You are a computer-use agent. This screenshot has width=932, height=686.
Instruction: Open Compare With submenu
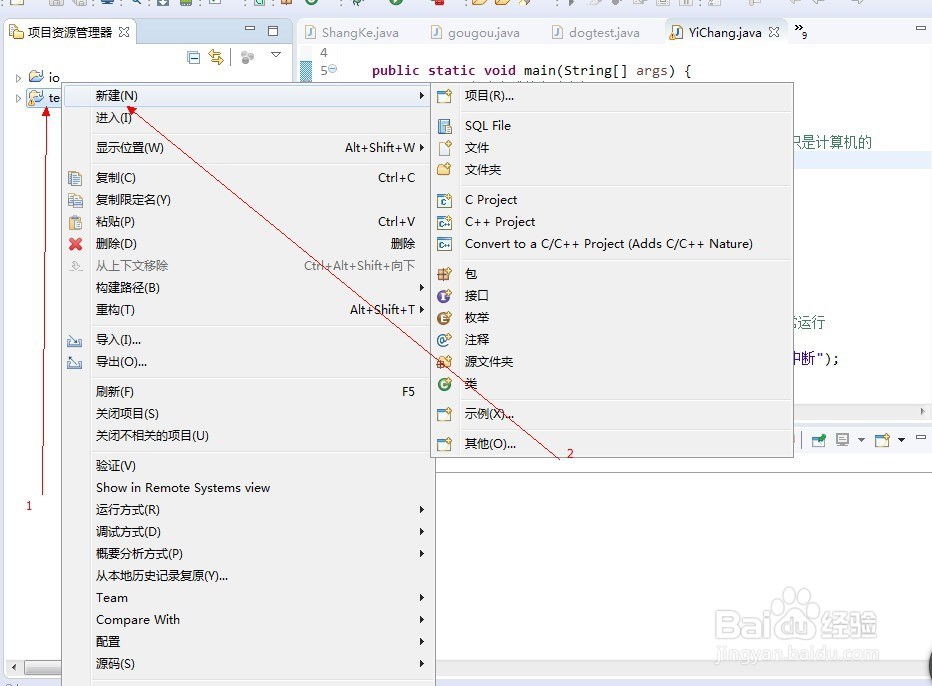point(246,619)
